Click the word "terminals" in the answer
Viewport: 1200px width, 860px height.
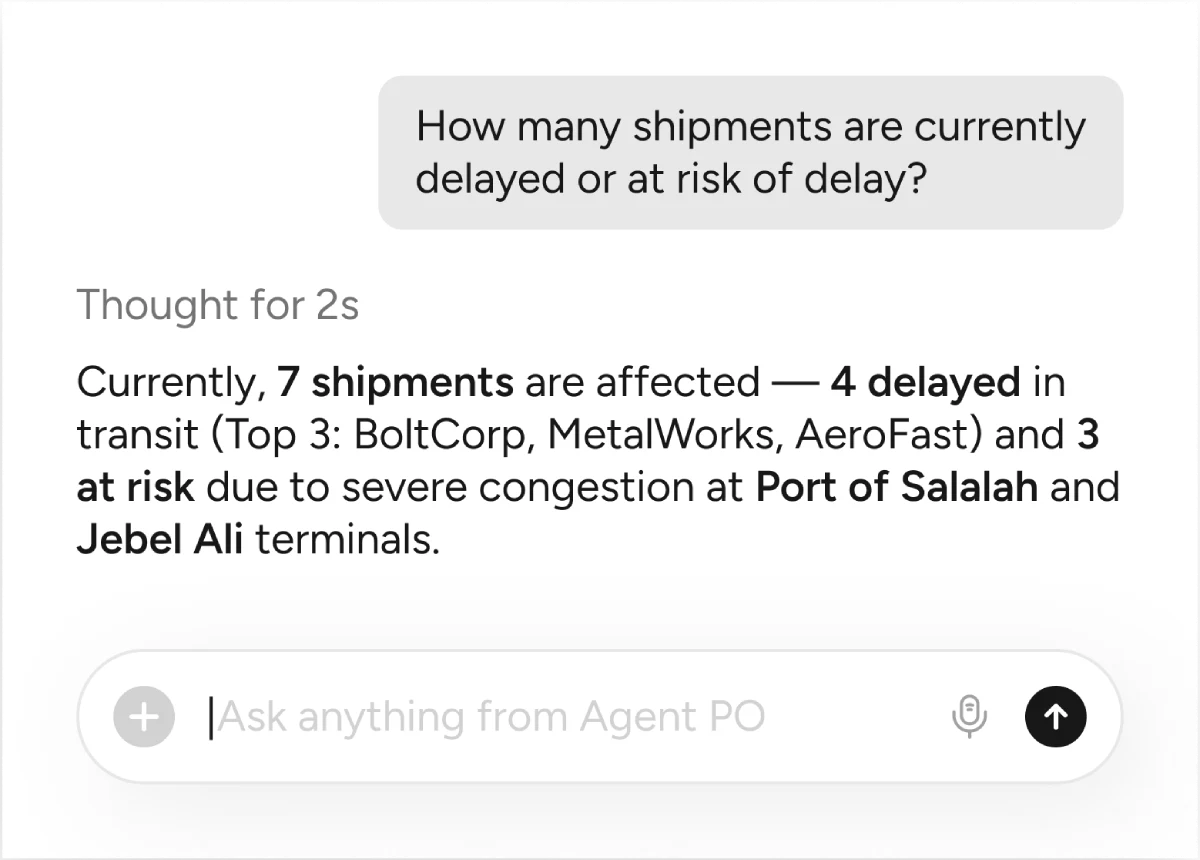(346, 541)
